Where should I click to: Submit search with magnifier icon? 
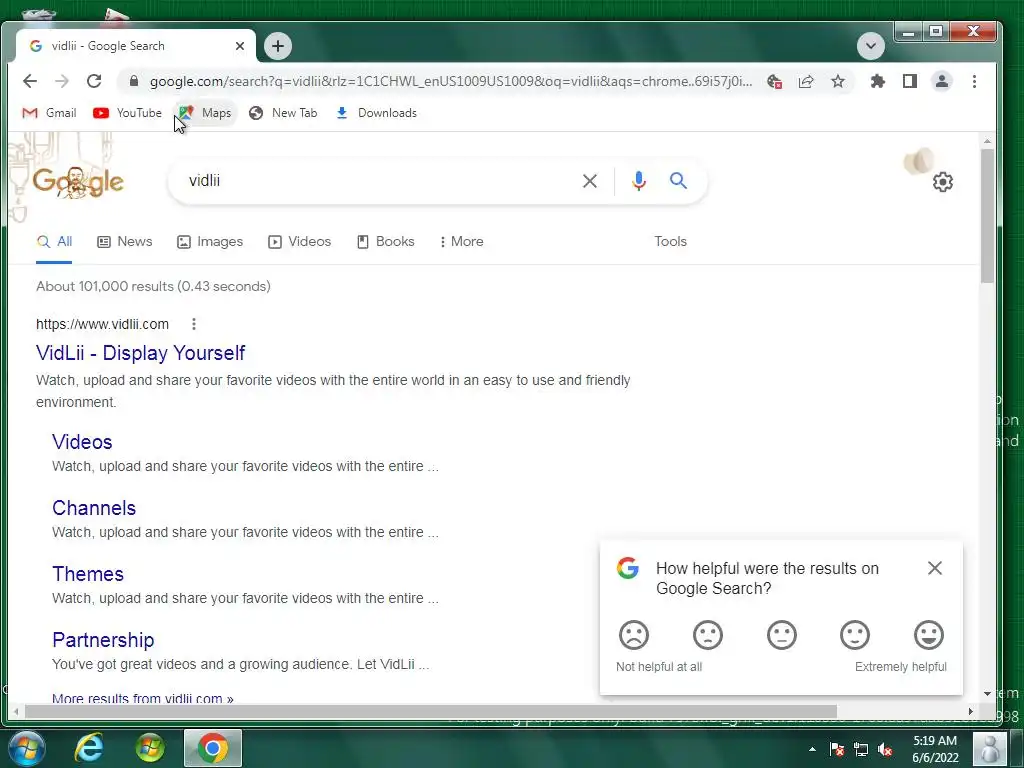pos(679,181)
